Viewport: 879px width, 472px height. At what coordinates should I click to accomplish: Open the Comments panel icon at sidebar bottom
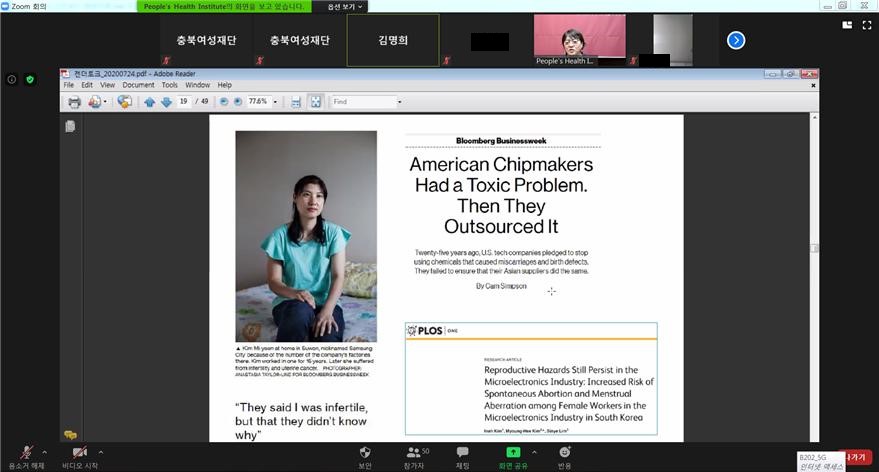tap(70, 434)
